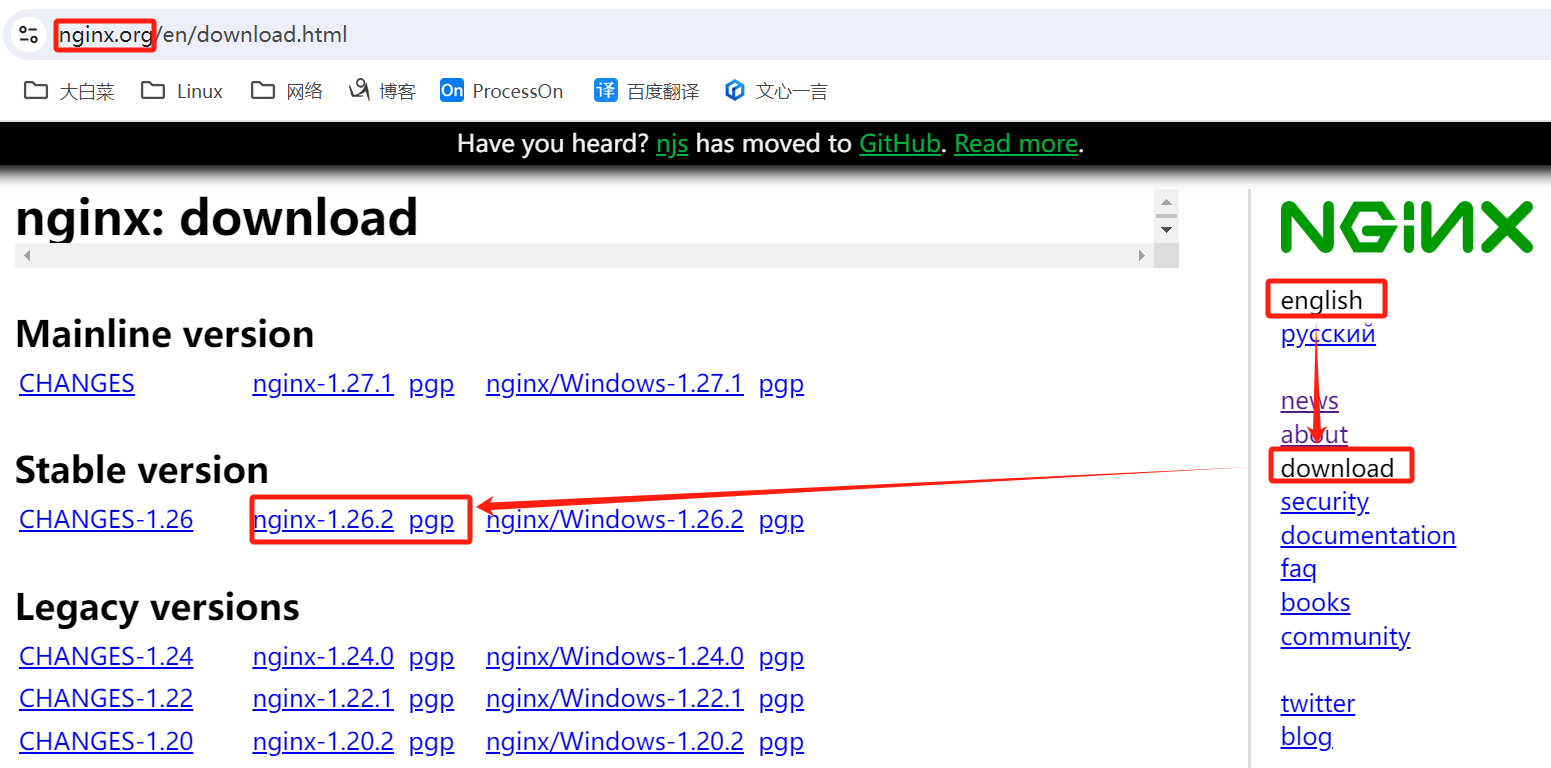
Task: Click the site settings icon in address bar
Action: pyautogui.click(x=29, y=35)
